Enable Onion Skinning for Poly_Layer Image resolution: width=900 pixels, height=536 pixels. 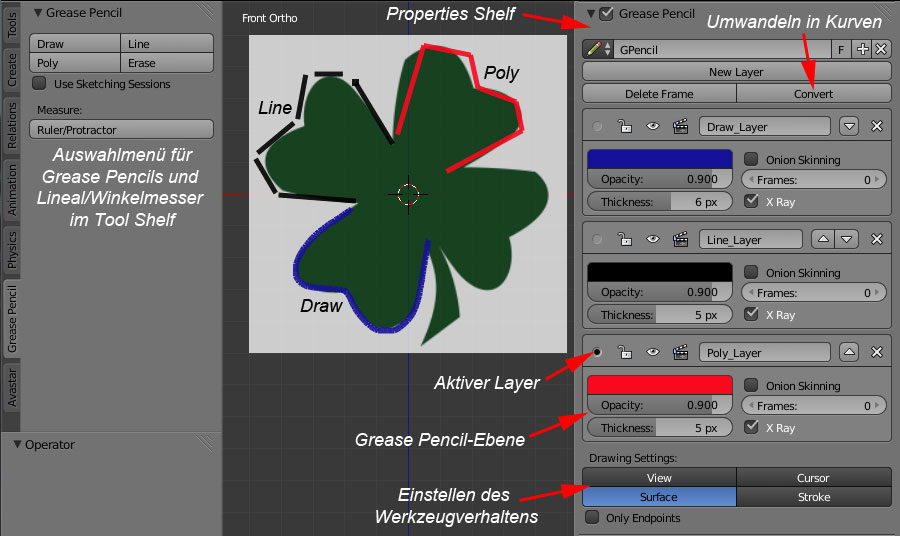751,386
